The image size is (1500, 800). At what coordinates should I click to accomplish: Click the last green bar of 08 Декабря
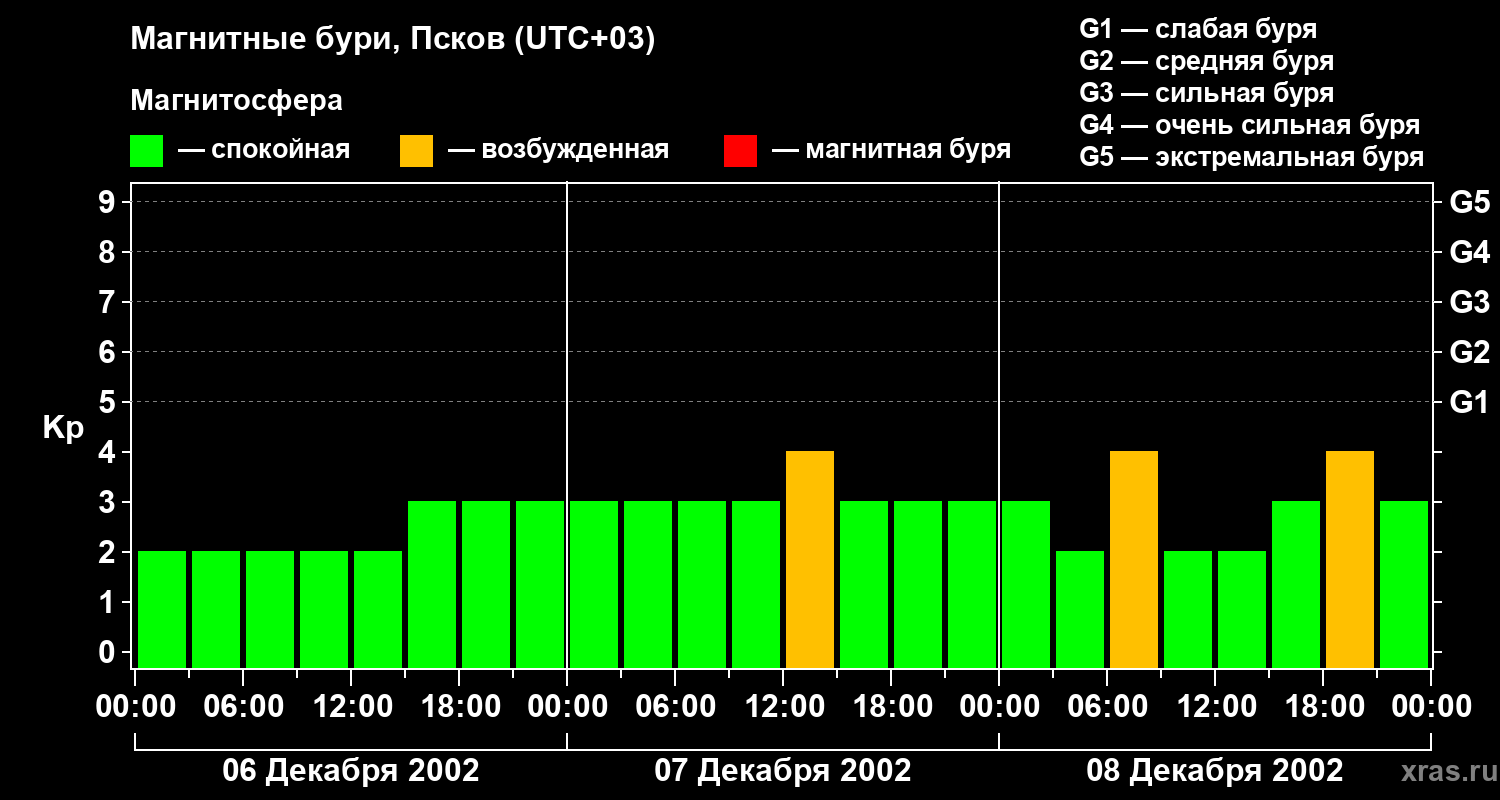tap(1404, 585)
